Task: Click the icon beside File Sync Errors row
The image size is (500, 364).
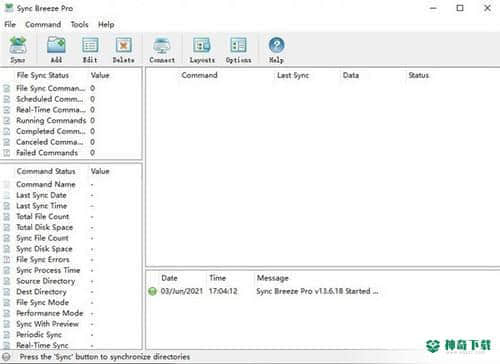Action: tap(7, 259)
